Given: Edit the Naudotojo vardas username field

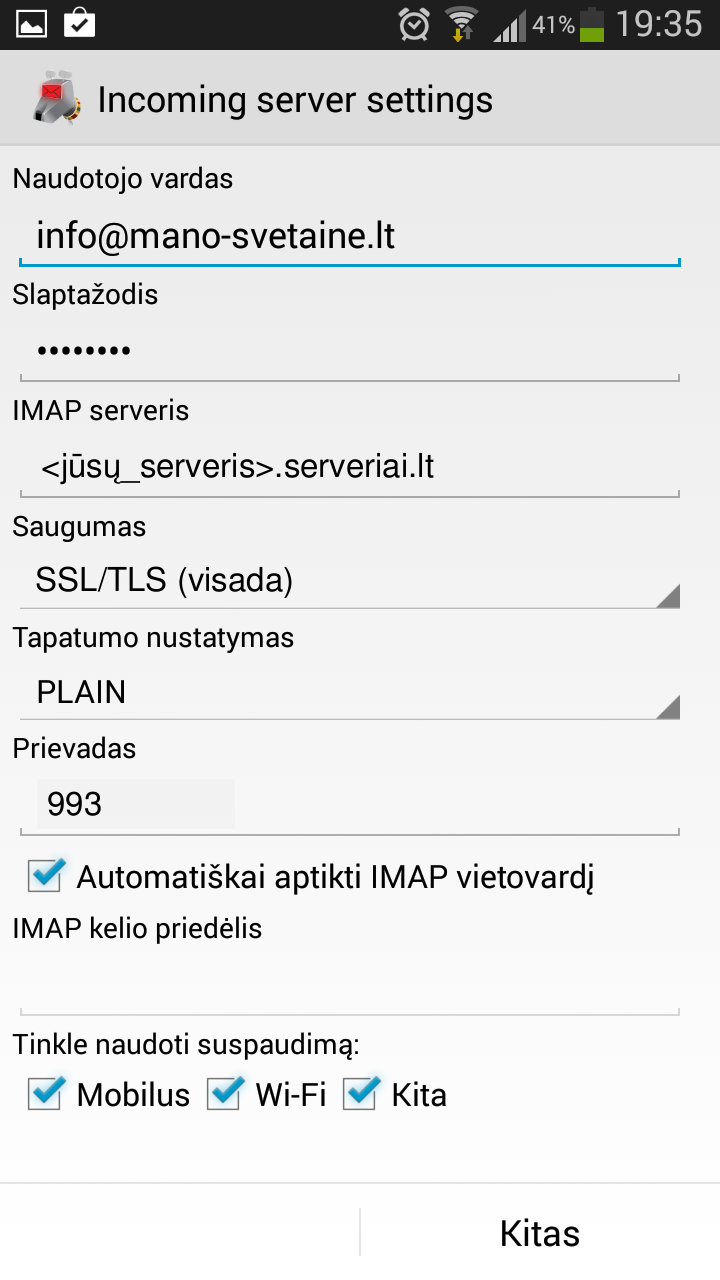Looking at the screenshot, I should coord(350,237).
